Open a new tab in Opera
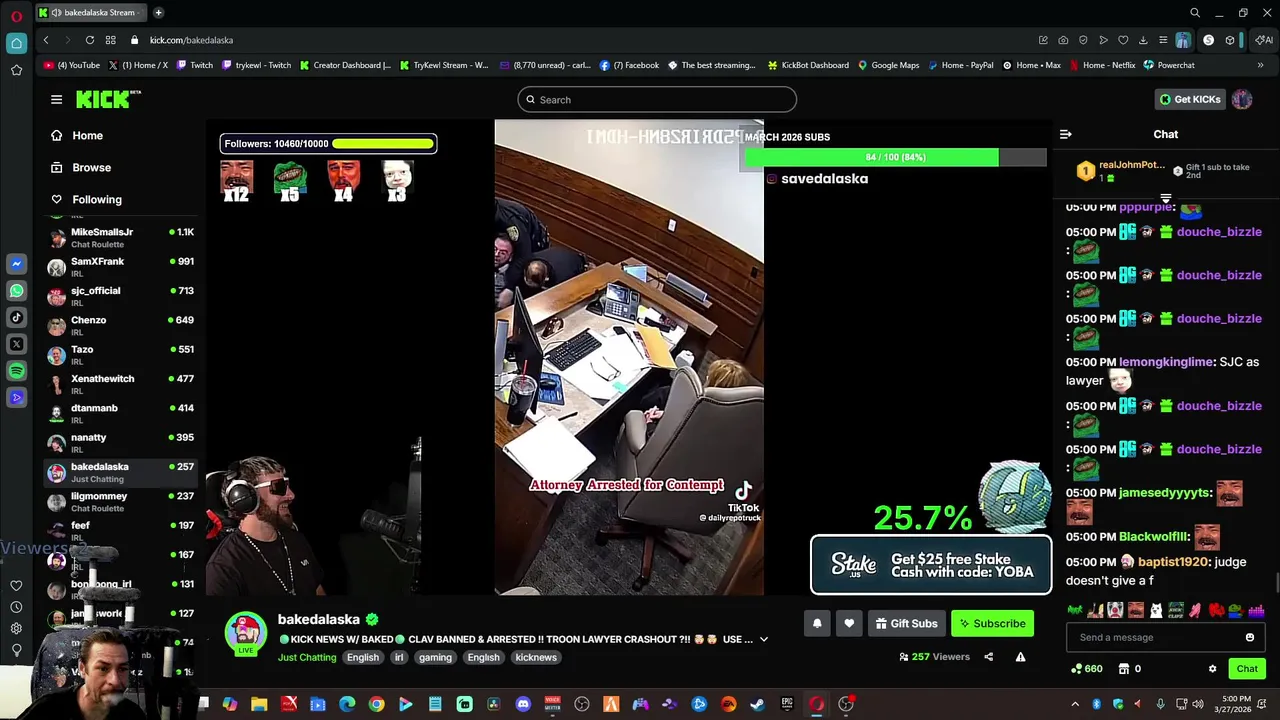 point(159,12)
